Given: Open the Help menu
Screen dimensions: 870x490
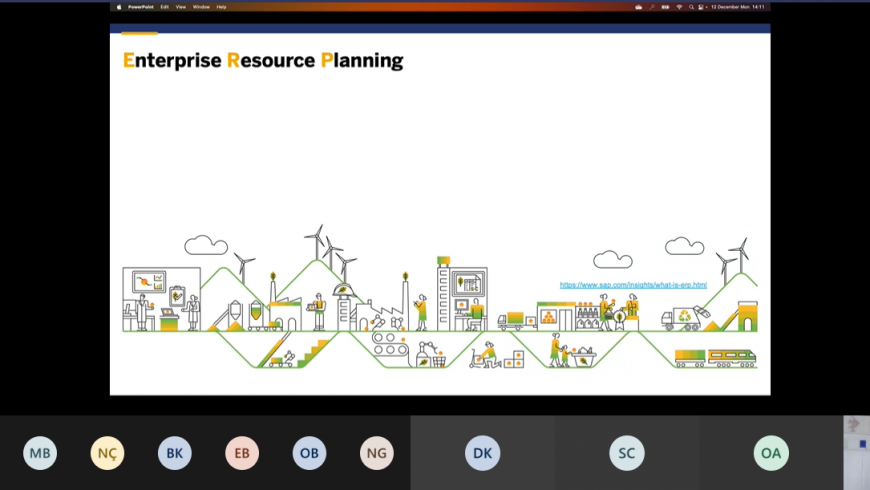Looking at the screenshot, I should point(221,6).
